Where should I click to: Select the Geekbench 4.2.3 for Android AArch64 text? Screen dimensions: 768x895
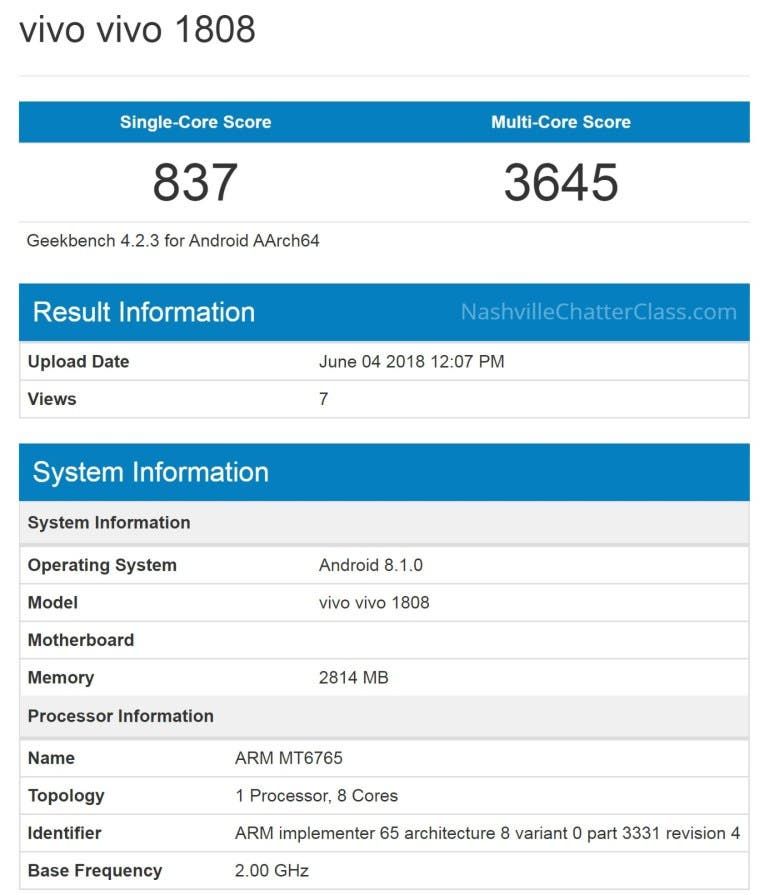click(x=173, y=241)
